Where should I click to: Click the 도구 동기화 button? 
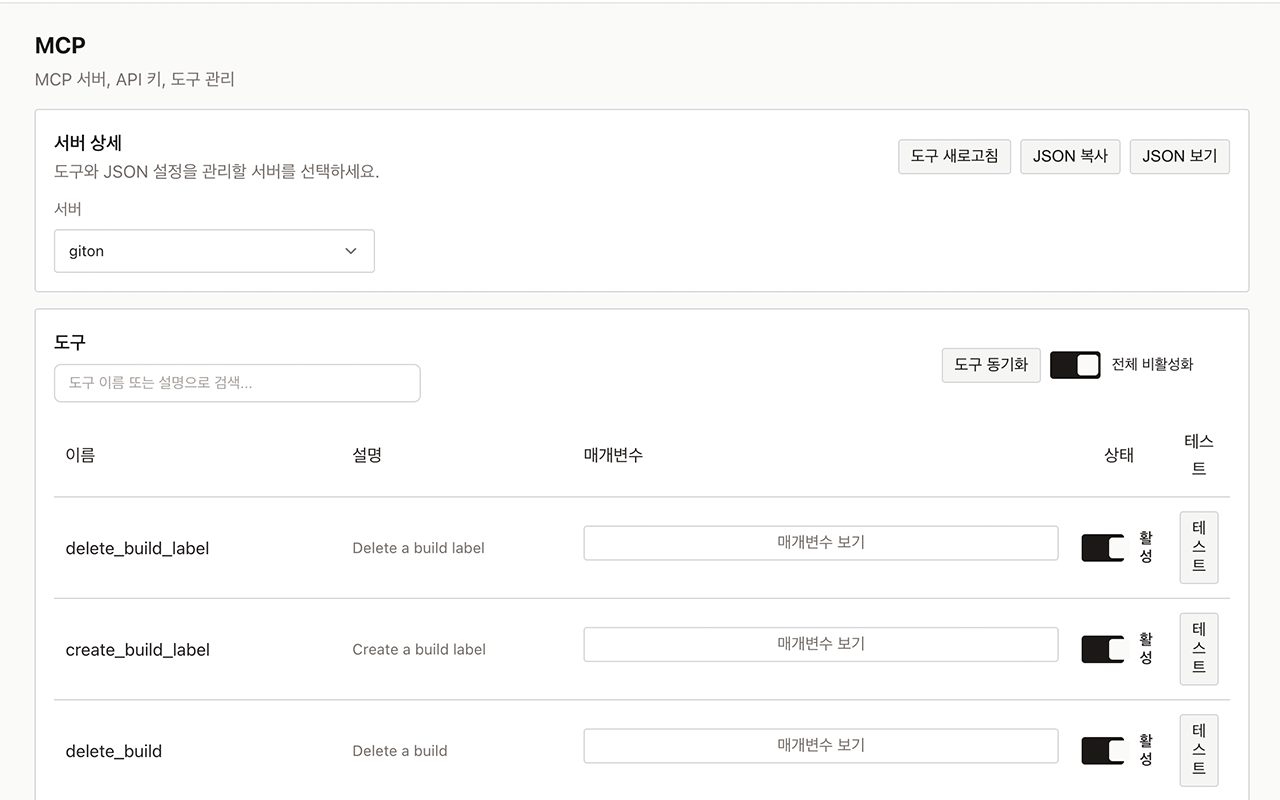(x=991, y=365)
